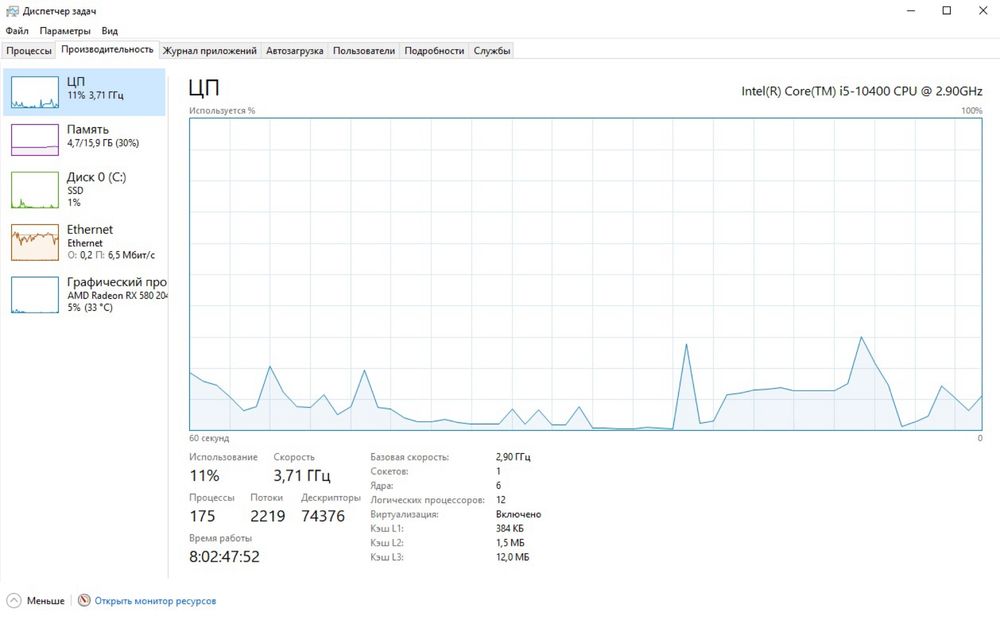
Task: Click the Сокетов label
Action: point(389,471)
